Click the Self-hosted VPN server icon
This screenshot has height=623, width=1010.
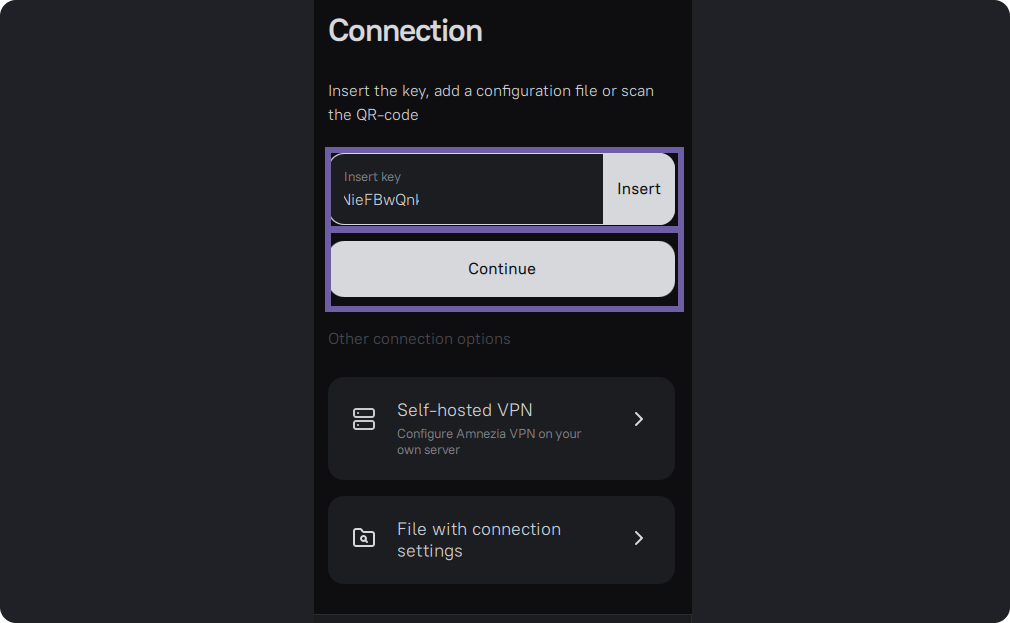pos(364,419)
